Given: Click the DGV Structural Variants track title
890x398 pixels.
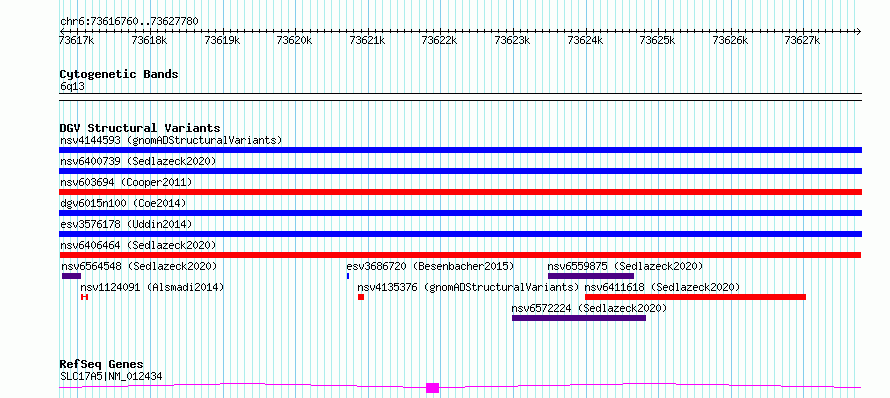Looking at the screenshot, I should click(140, 128).
